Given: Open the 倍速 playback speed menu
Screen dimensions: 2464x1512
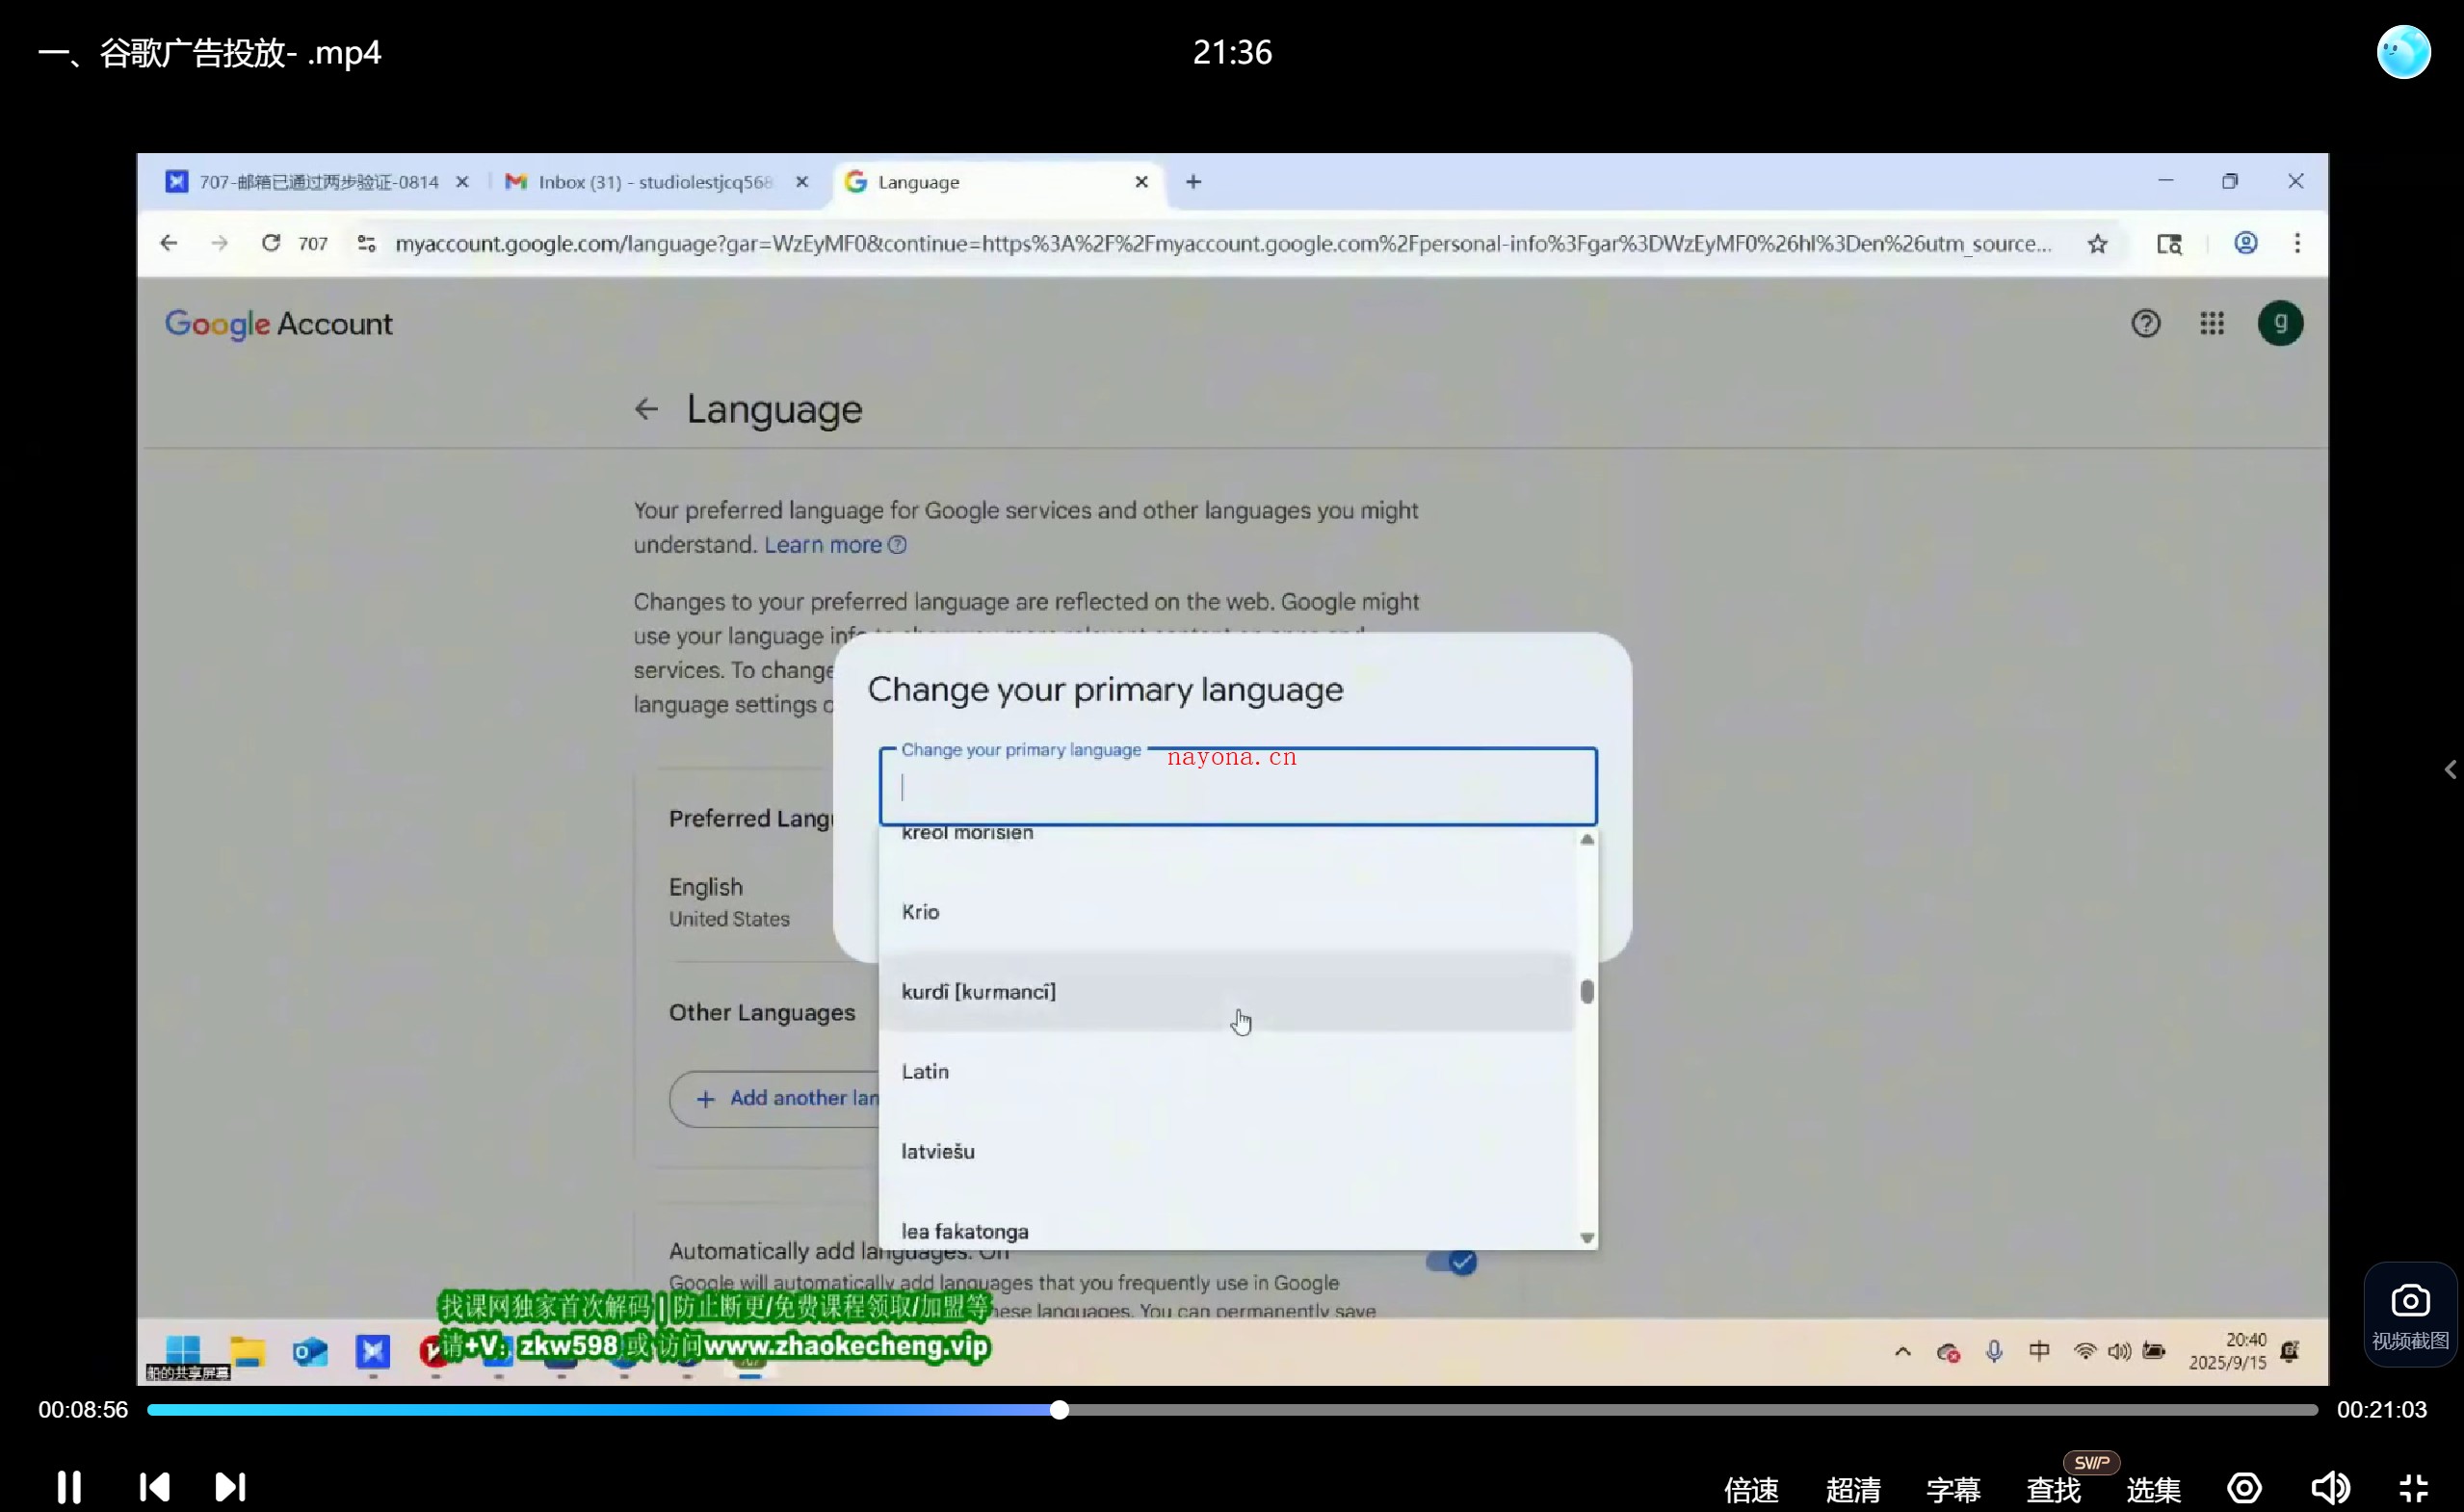Looking at the screenshot, I should 1751,1490.
